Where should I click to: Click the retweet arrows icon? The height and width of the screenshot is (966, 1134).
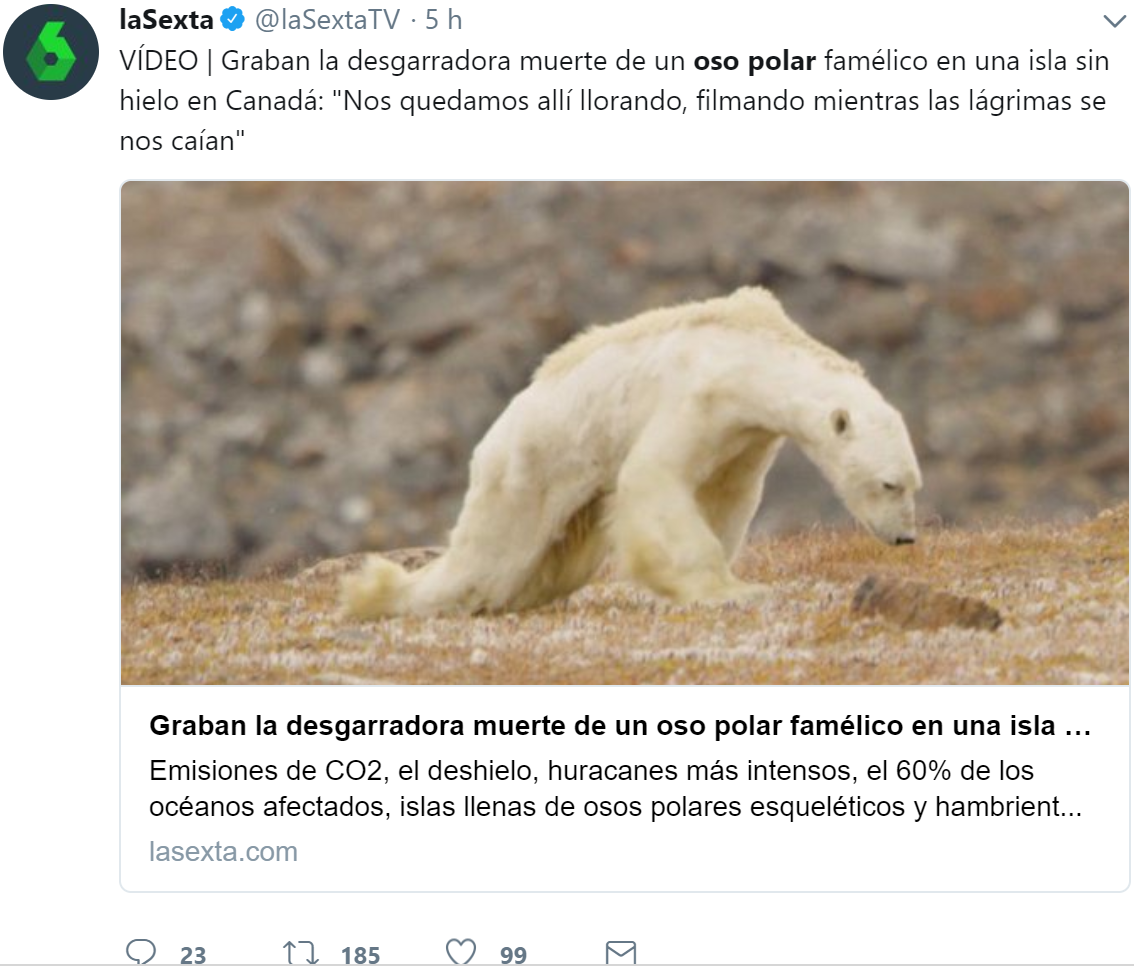301,953
